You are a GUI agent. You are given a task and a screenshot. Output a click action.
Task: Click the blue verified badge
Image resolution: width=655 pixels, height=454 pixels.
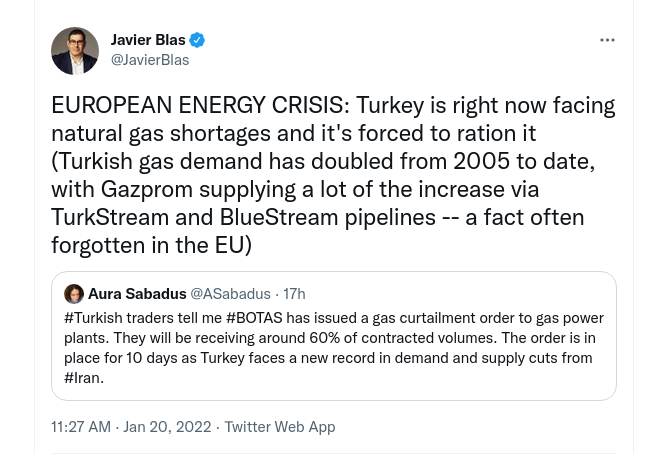[x=198, y=40]
